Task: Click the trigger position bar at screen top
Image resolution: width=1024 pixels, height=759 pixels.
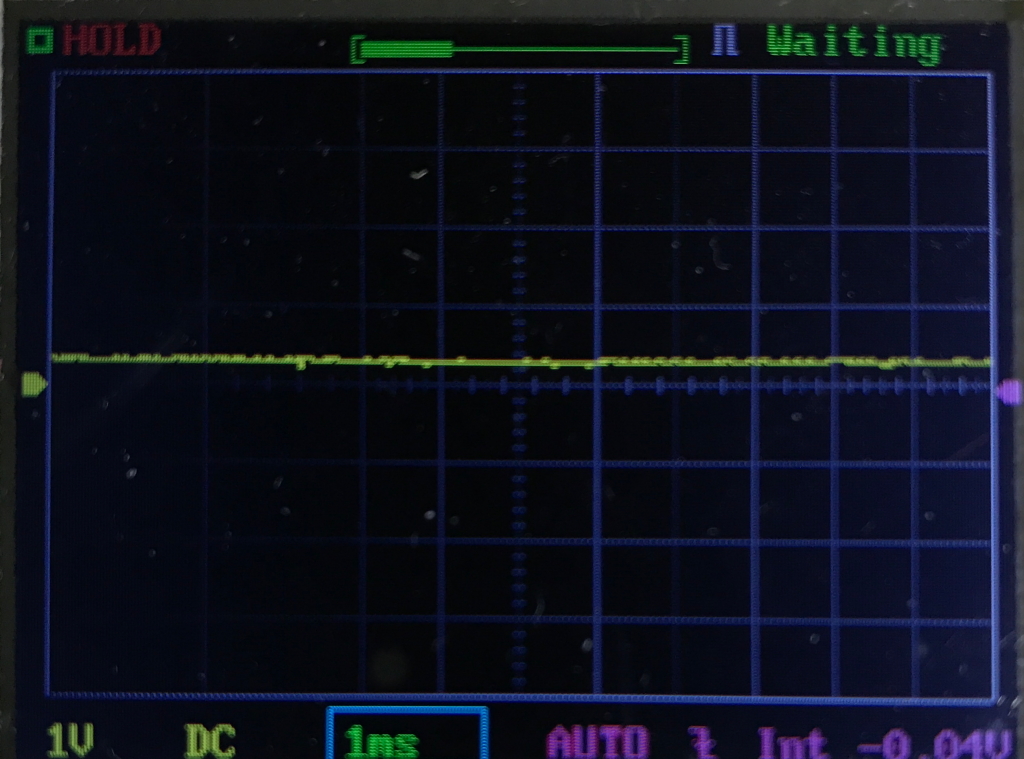Action: [520, 46]
